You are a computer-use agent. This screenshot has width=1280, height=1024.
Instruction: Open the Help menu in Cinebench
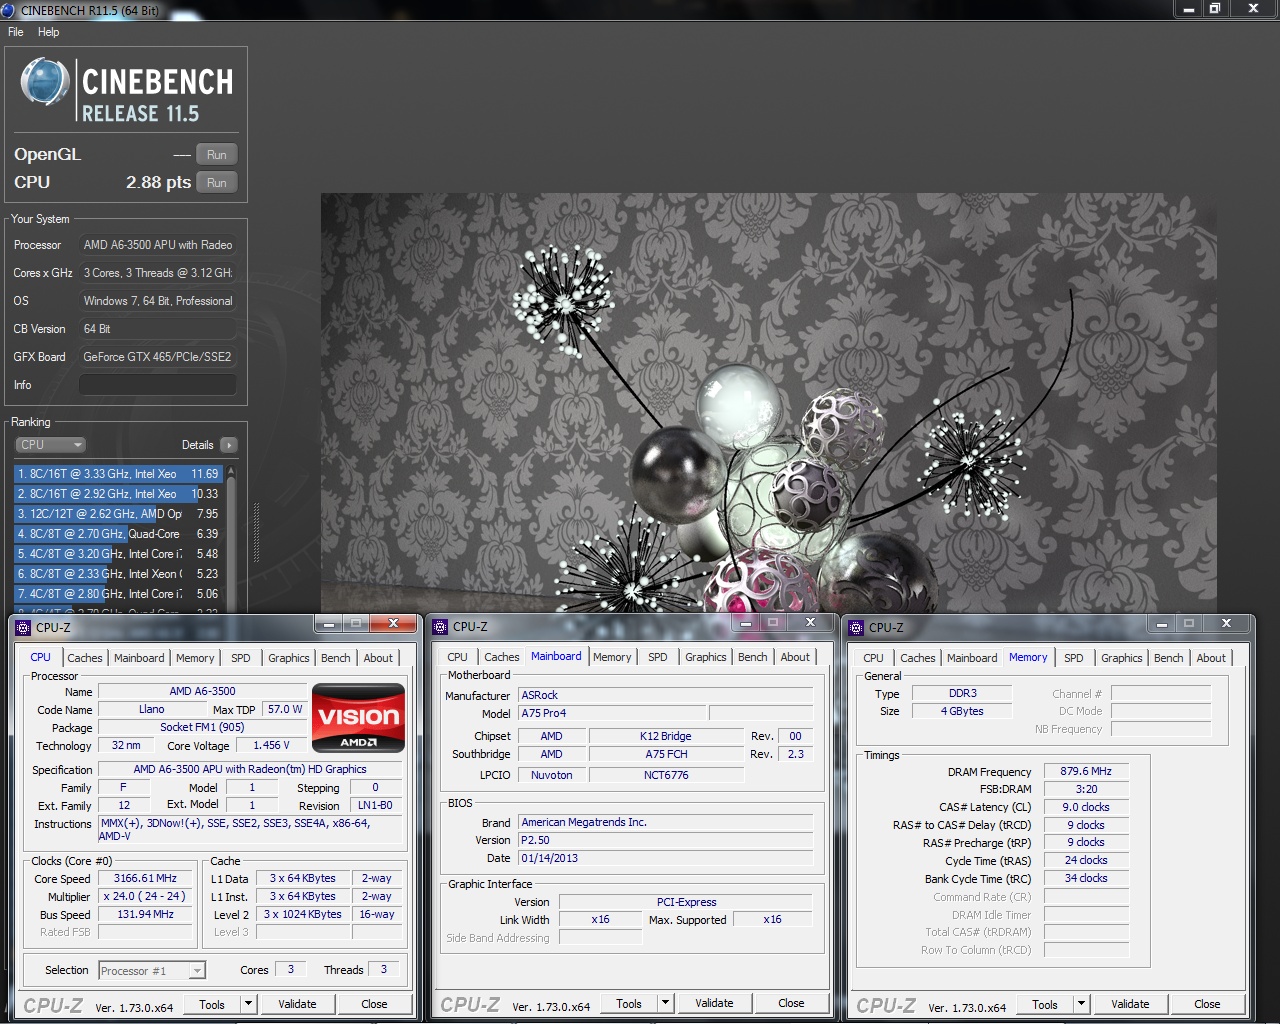coord(48,32)
